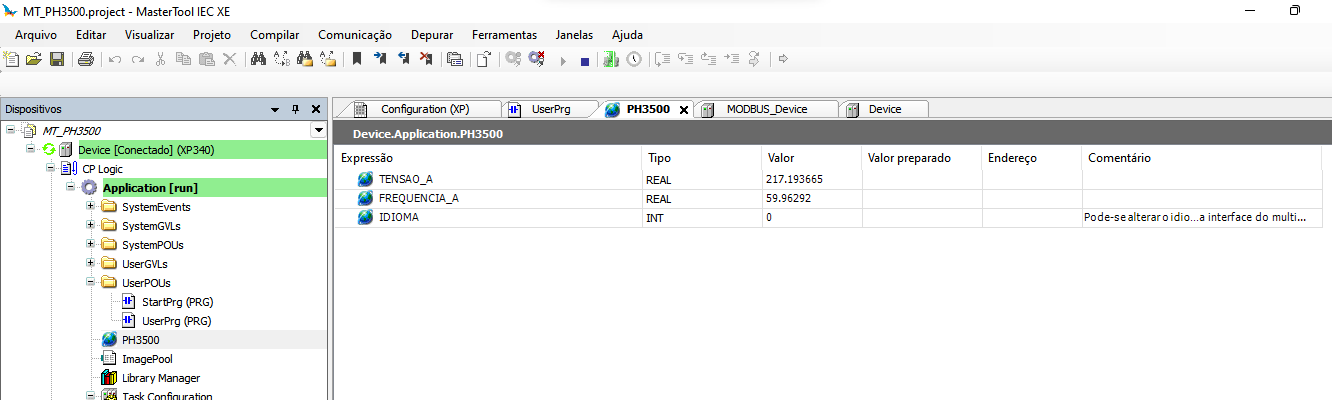The height and width of the screenshot is (400, 1332).
Task: Click the binoculars Find icon
Action: tap(258, 60)
